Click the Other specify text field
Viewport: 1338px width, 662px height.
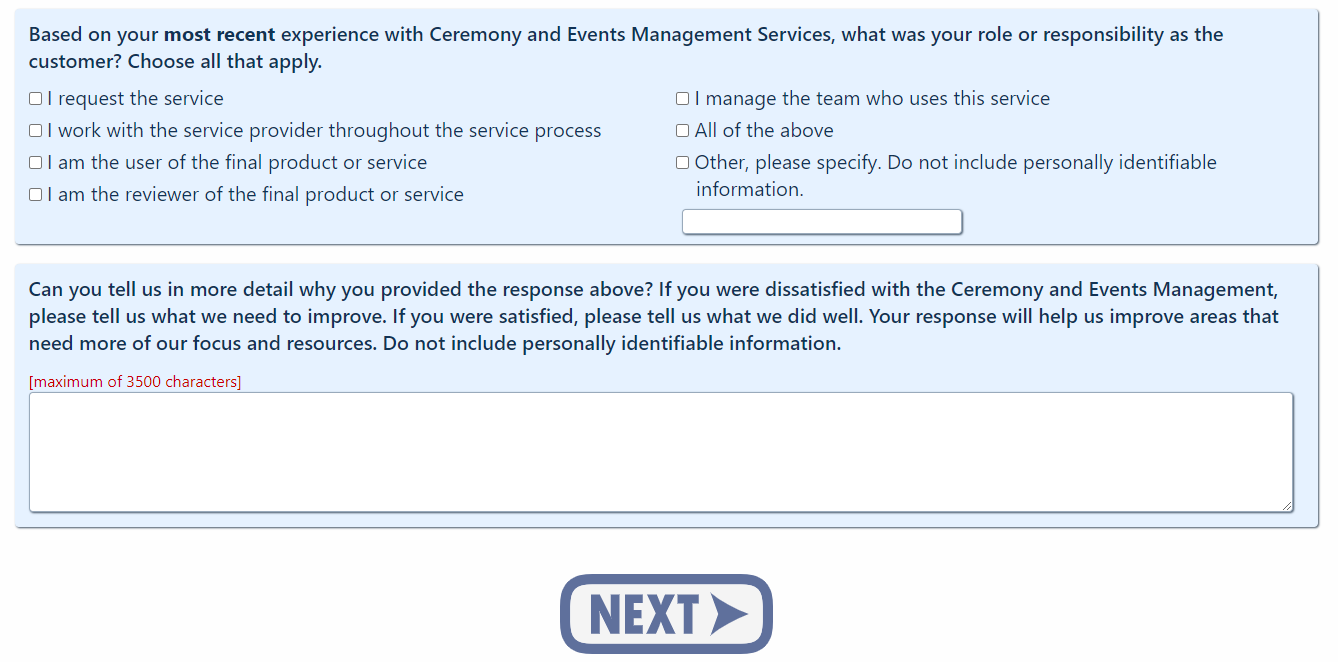tap(821, 222)
